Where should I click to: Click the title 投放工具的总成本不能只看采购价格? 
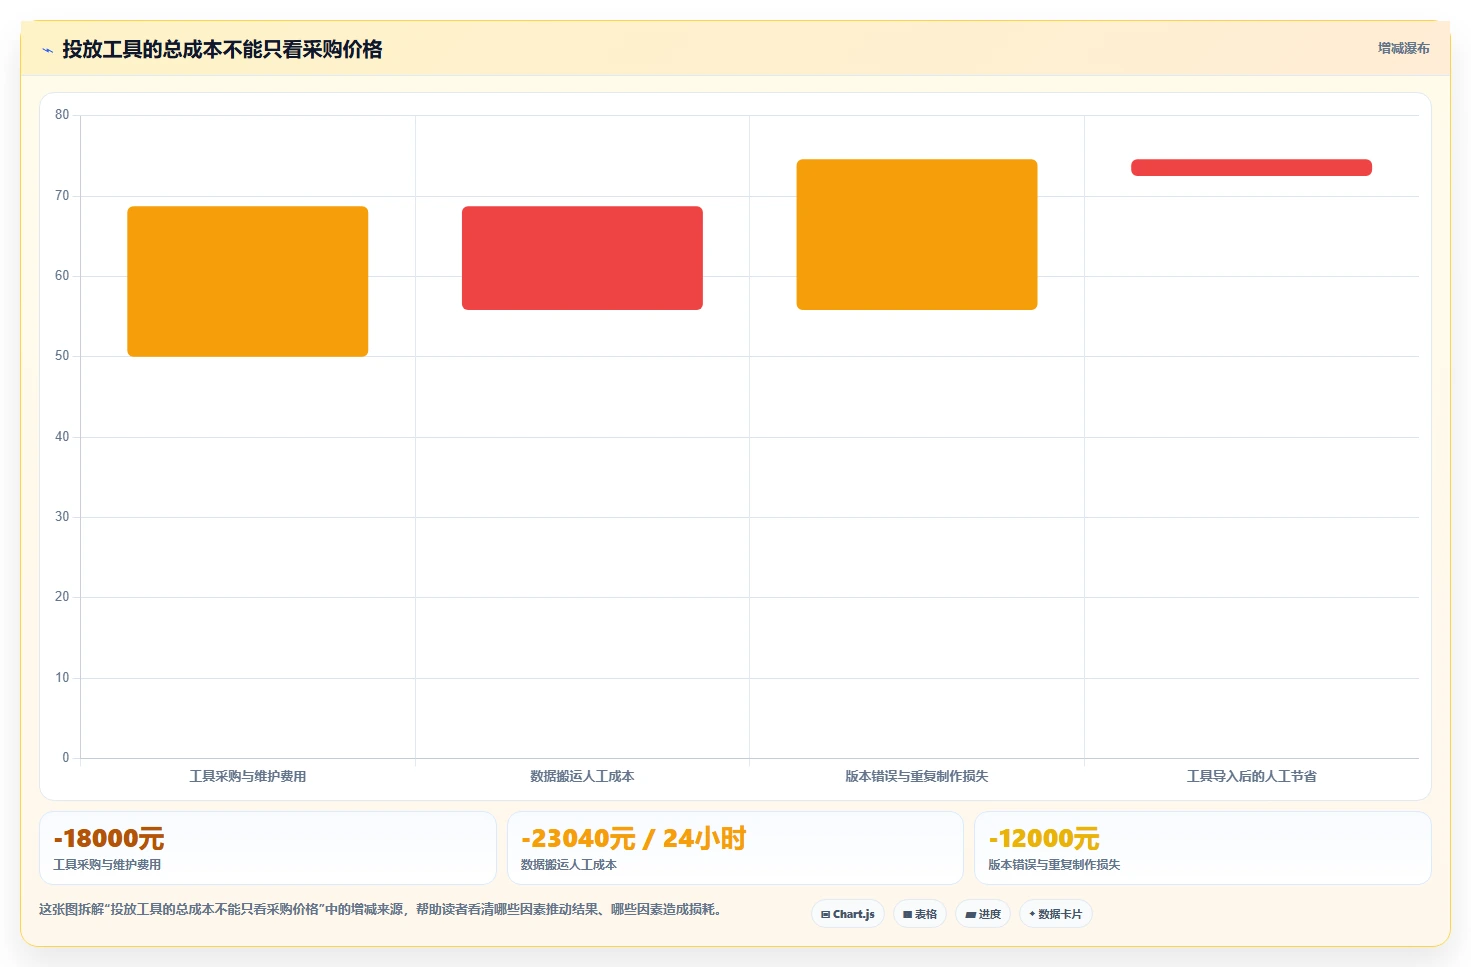click(x=222, y=49)
